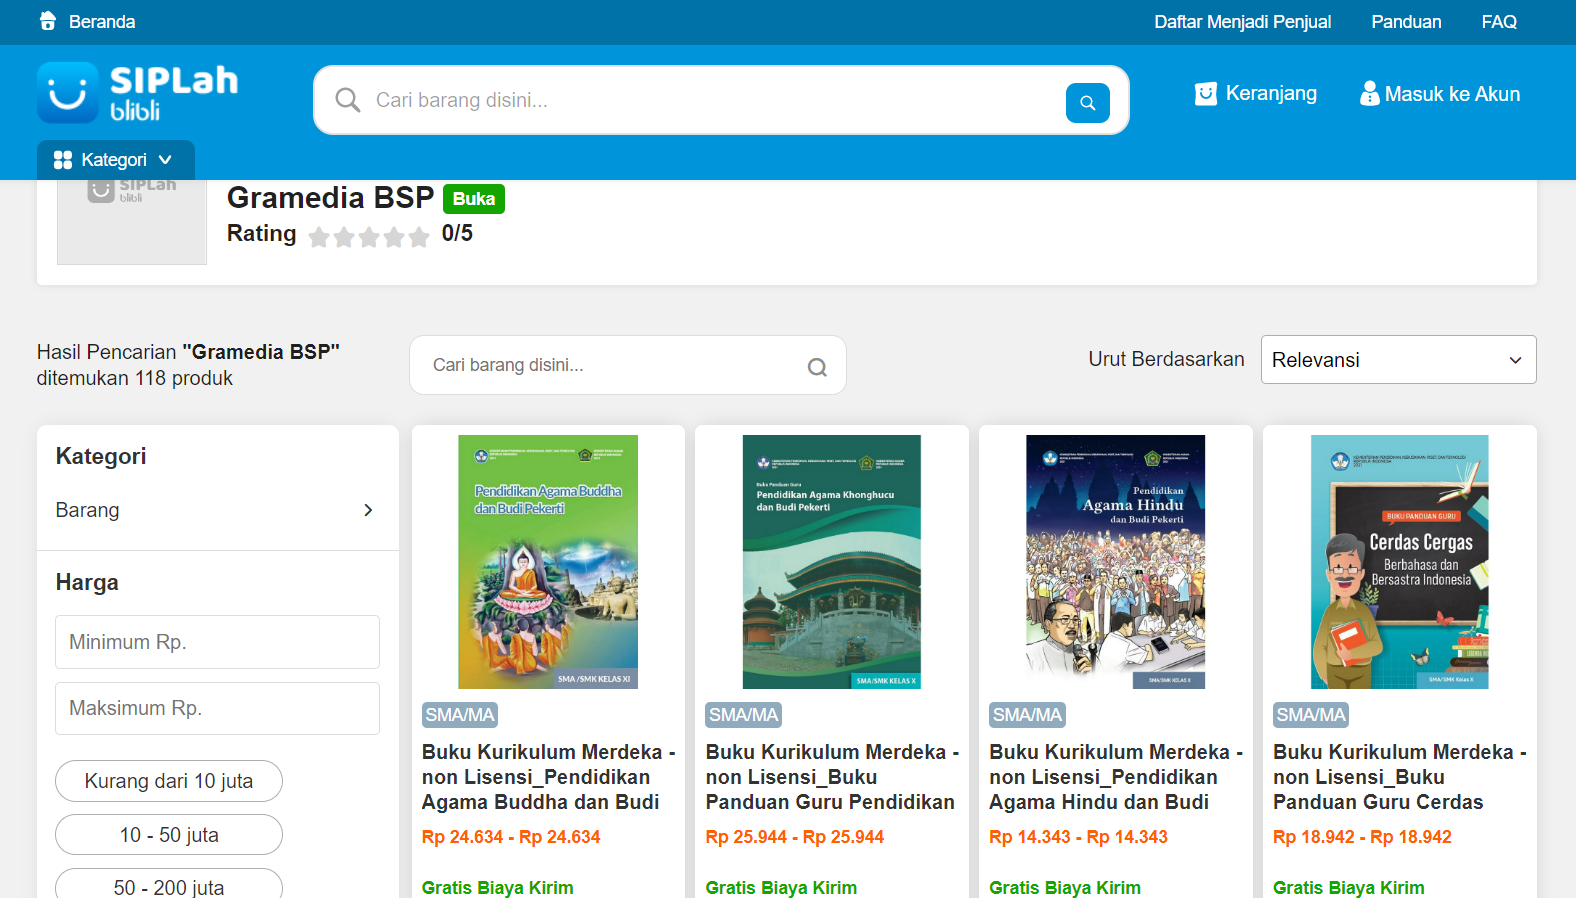This screenshot has width=1576, height=898.
Task: Click the Buka store status badge
Action: tap(474, 199)
